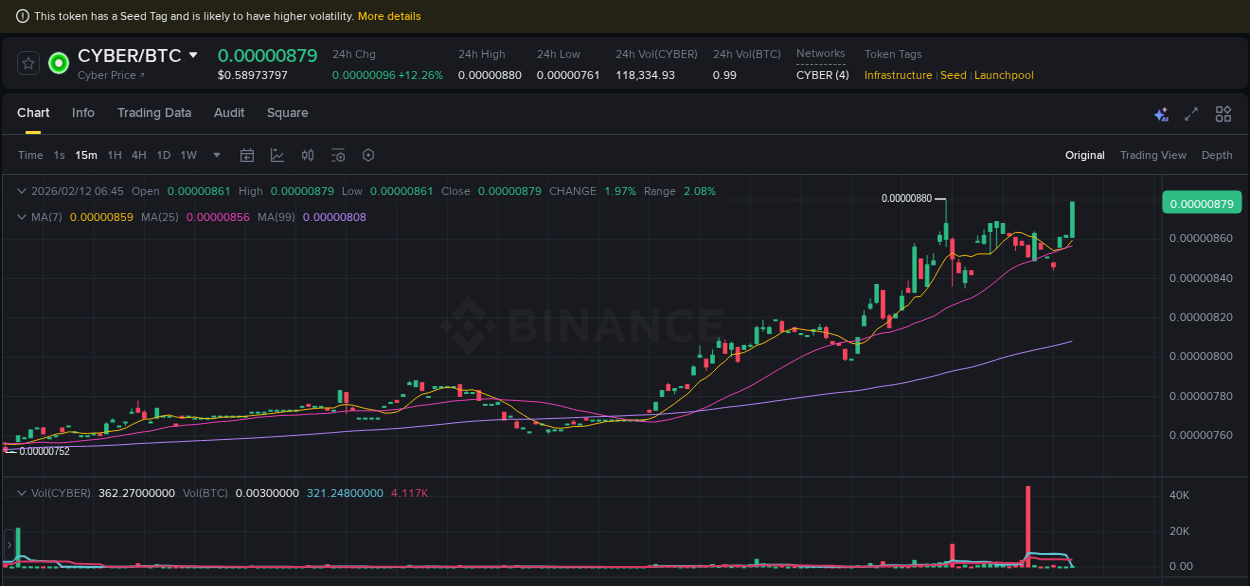Image resolution: width=1250 pixels, height=586 pixels.
Task: Click the favorite star icon next to CYBER/BTC
Action: click(28, 62)
